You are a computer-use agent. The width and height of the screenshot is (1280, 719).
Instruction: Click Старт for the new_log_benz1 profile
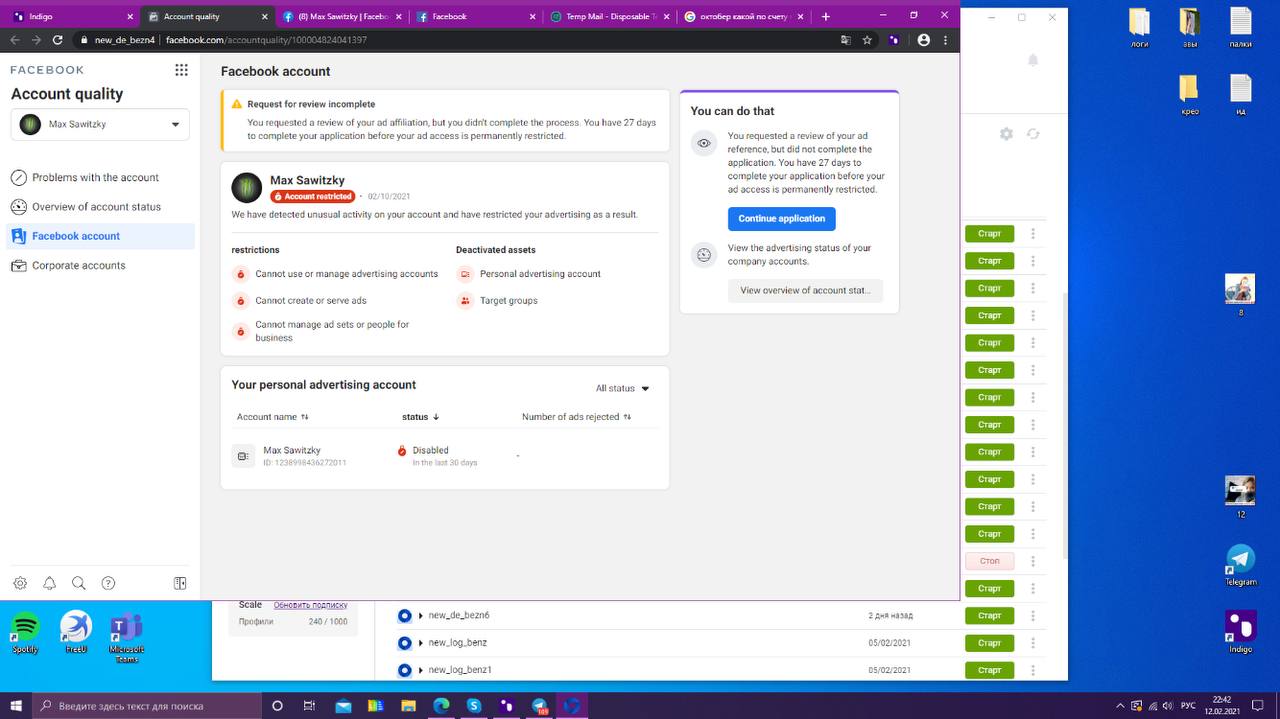click(x=989, y=670)
